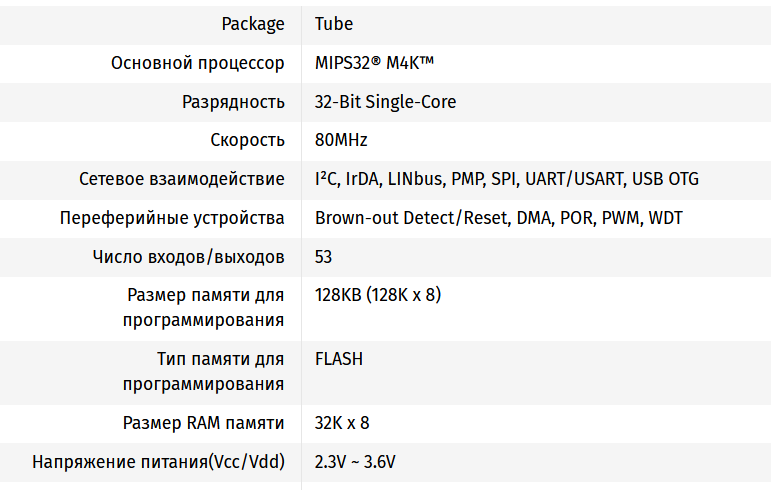Select the "Tube" package value
771x490 pixels.
coord(334,24)
